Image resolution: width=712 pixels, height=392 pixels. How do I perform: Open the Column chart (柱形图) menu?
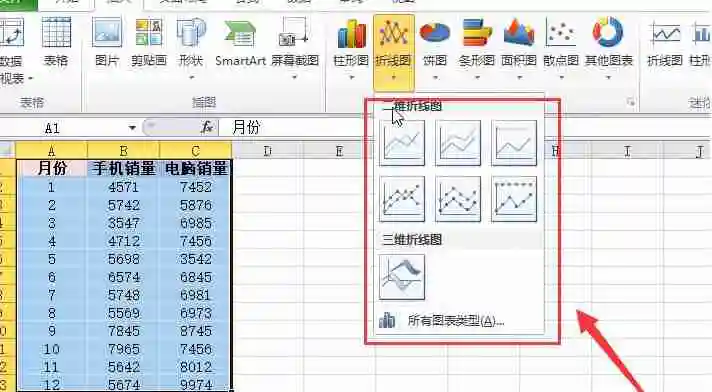pos(351,48)
